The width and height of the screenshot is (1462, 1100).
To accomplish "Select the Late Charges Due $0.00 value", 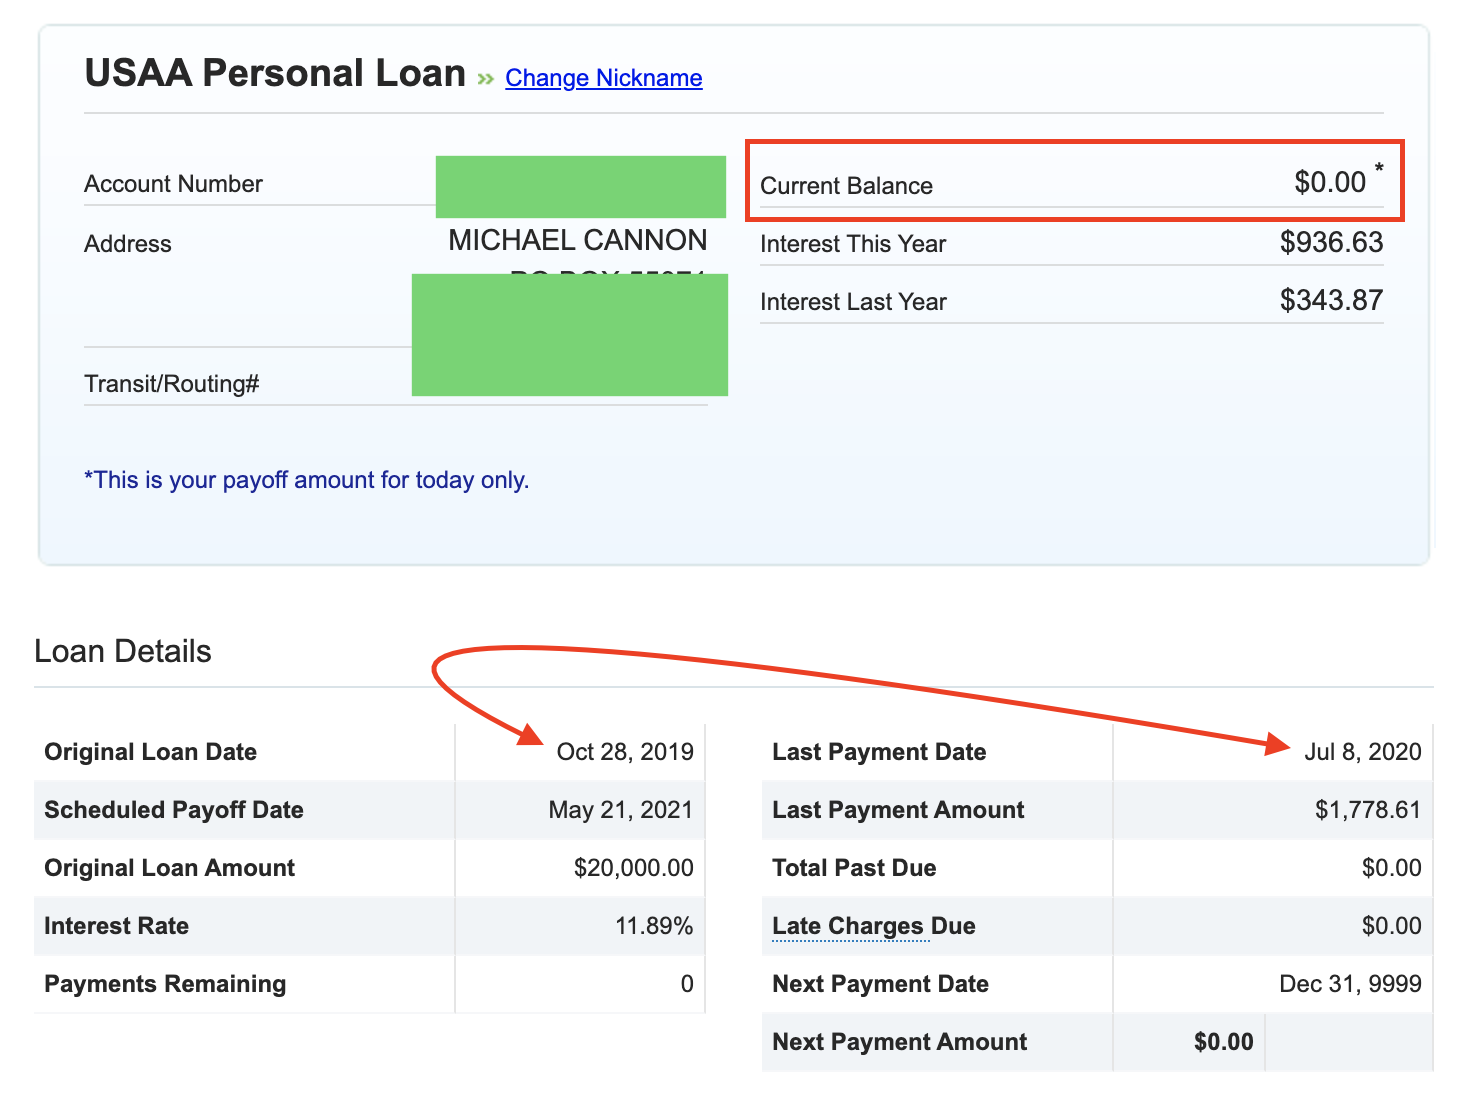I will 1392,926.
